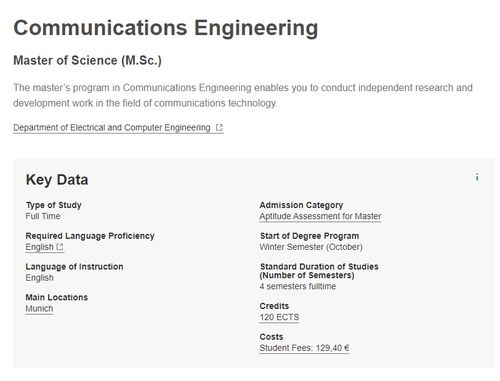
Task: Click the Communications Engineering heading
Action: 166,28
